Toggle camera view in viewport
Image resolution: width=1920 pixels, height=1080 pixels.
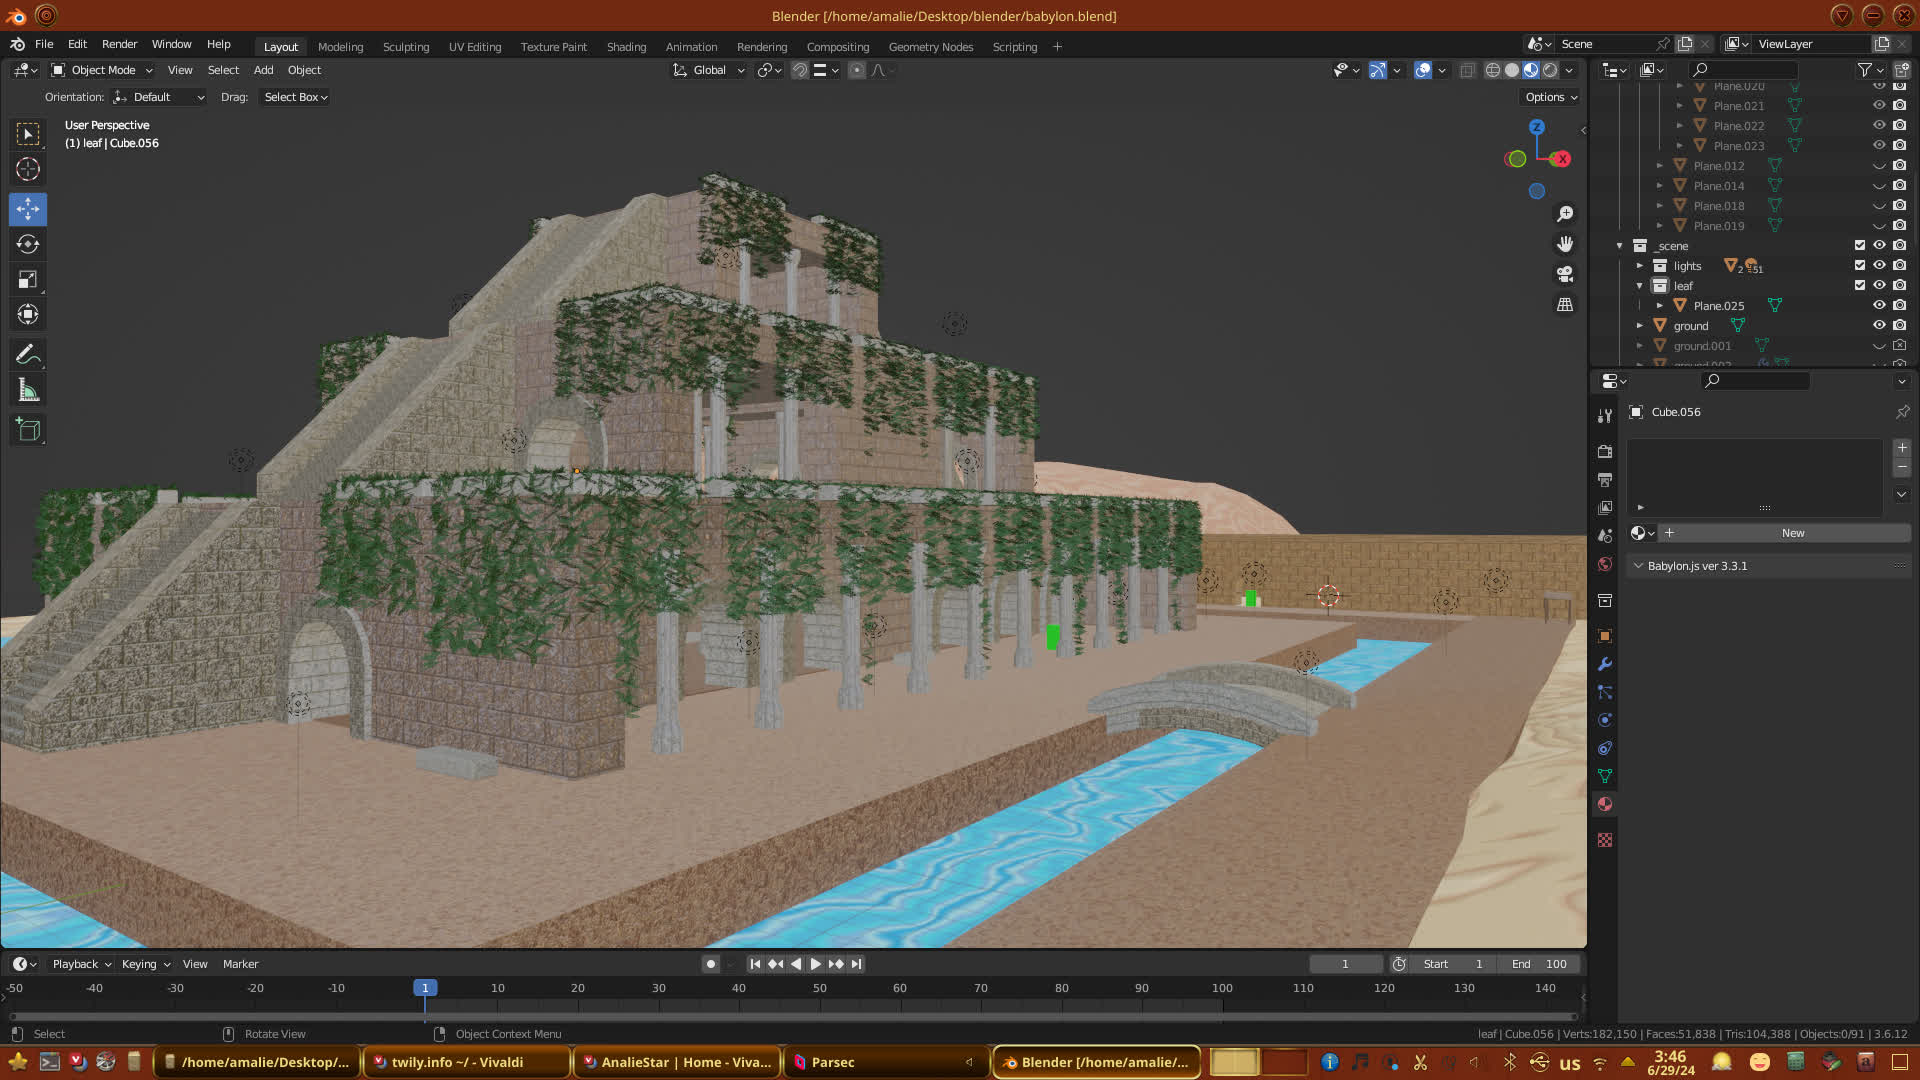[x=1565, y=274]
